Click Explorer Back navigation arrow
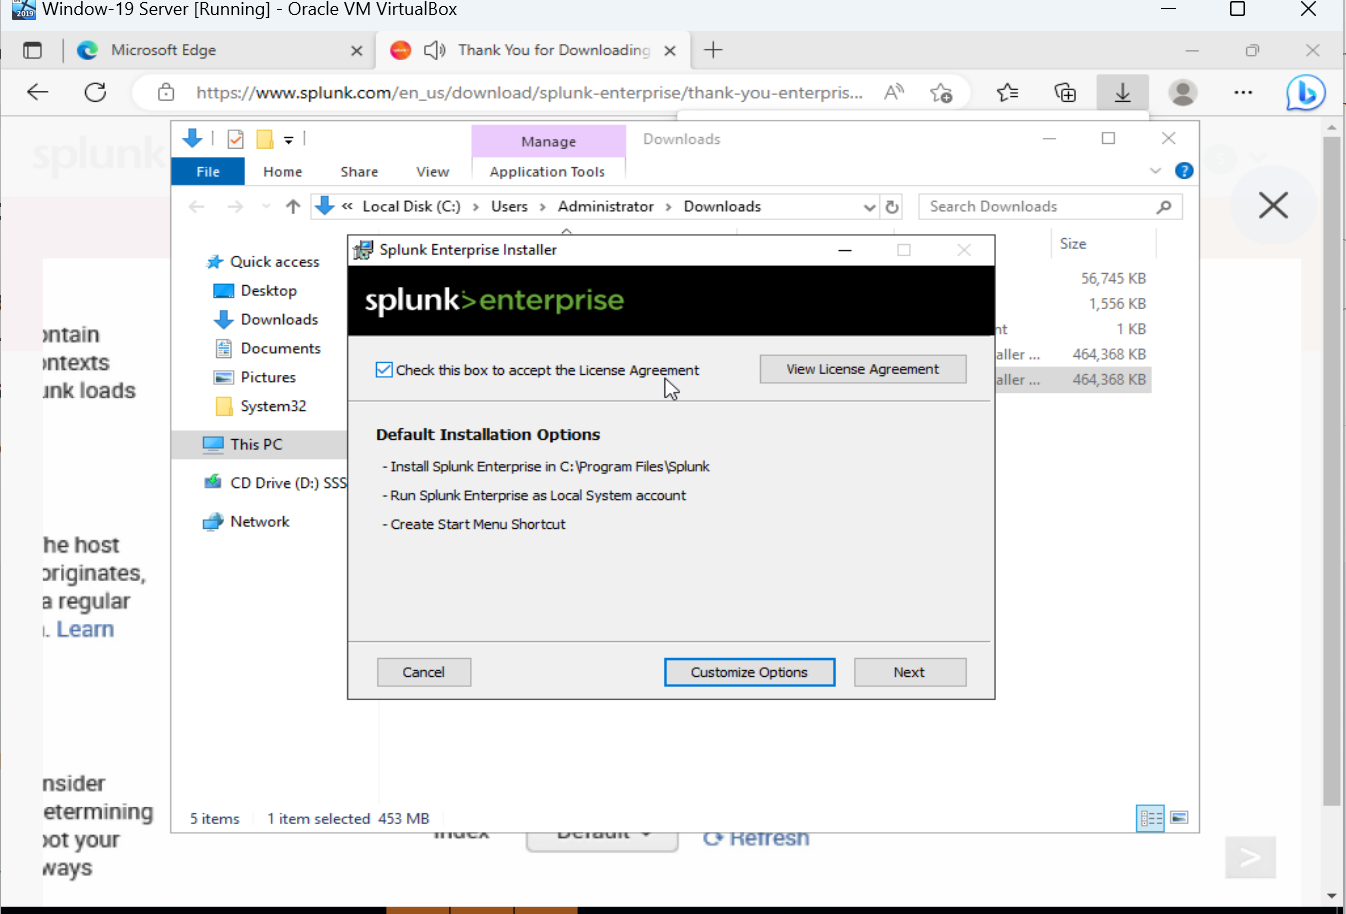Viewport: 1346px width, 914px height. [x=197, y=206]
